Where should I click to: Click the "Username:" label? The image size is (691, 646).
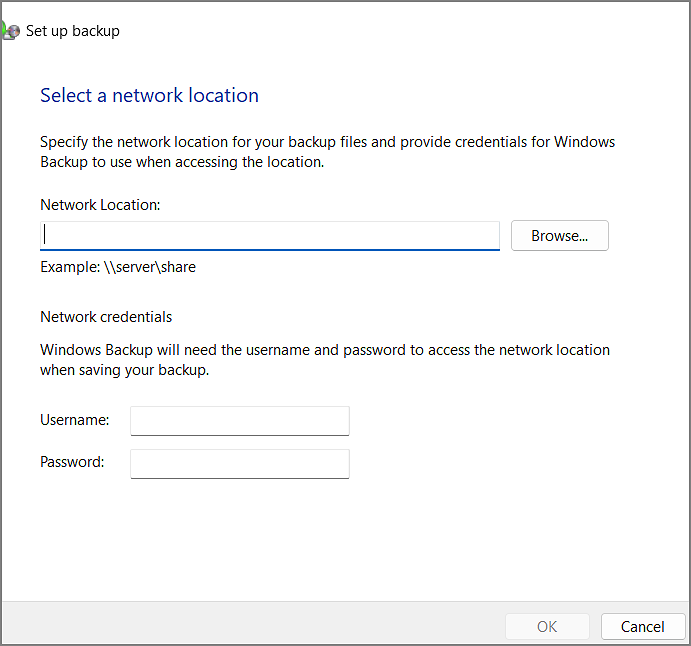click(x=75, y=420)
